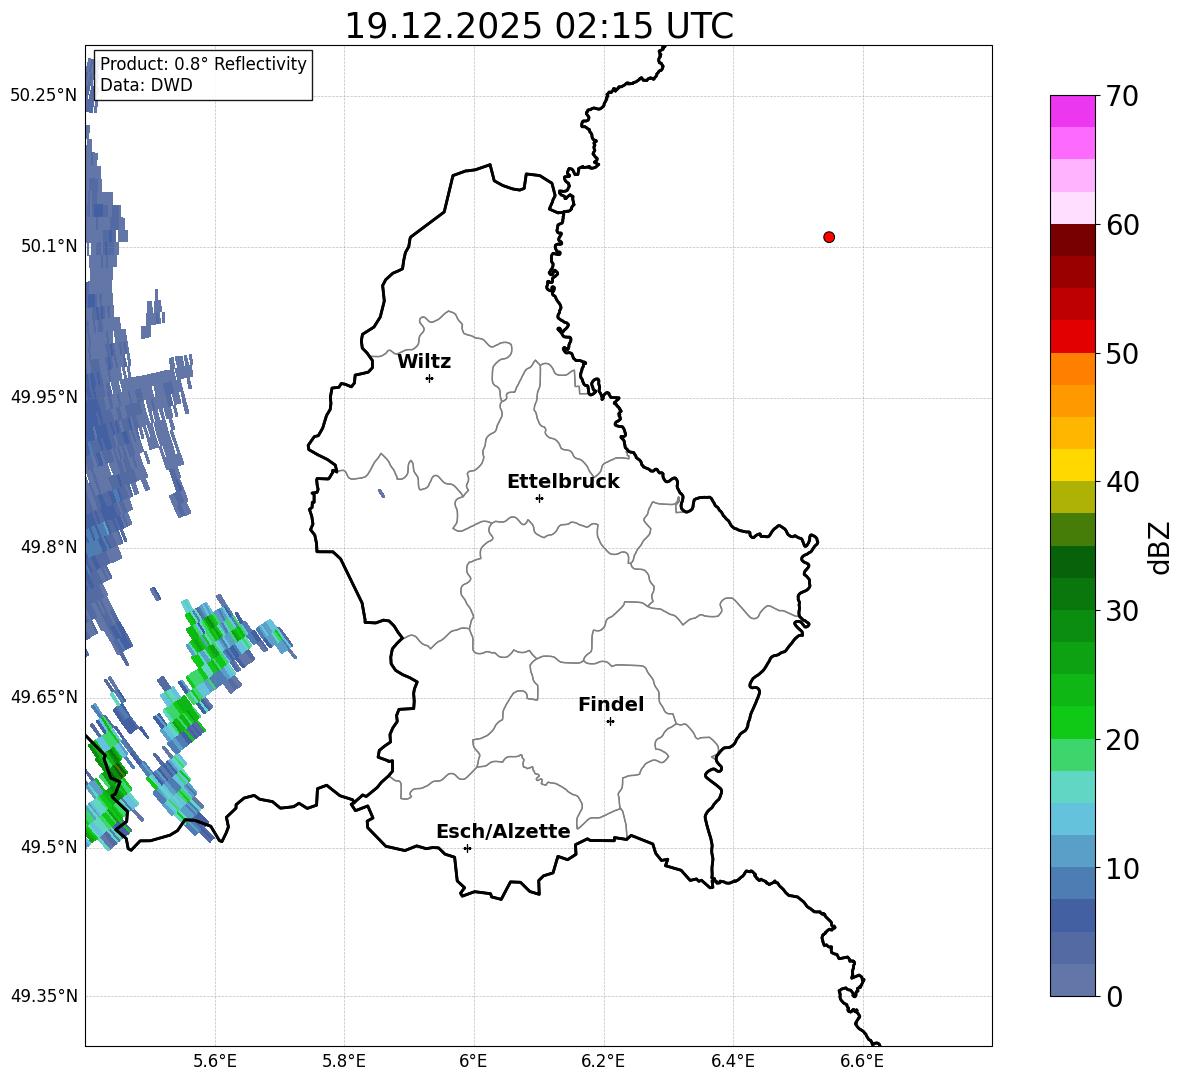Click the colorbar tick label 30
1184x1081 pixels.
1122,611
